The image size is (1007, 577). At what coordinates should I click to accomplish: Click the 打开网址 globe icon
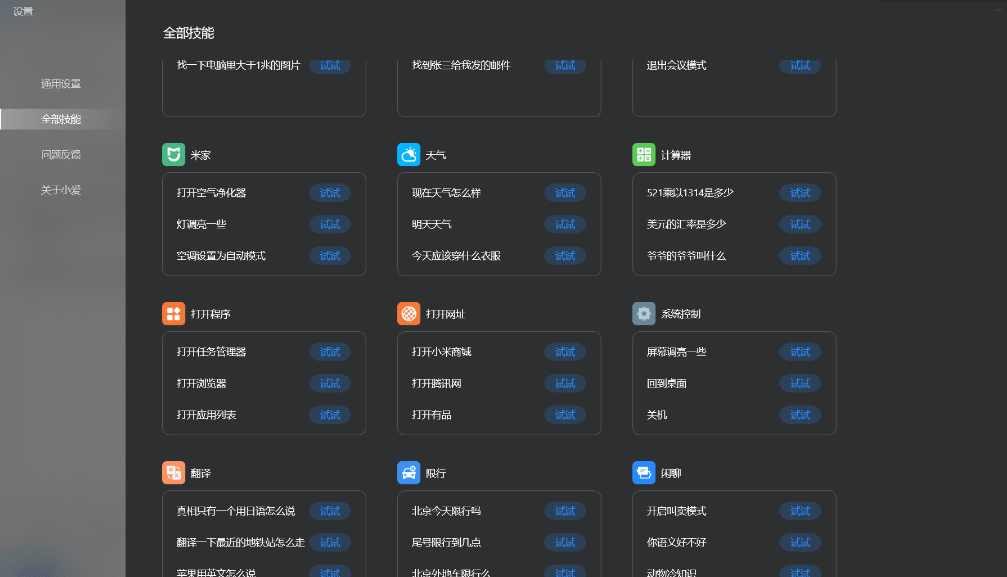click(x=408, y=314)
